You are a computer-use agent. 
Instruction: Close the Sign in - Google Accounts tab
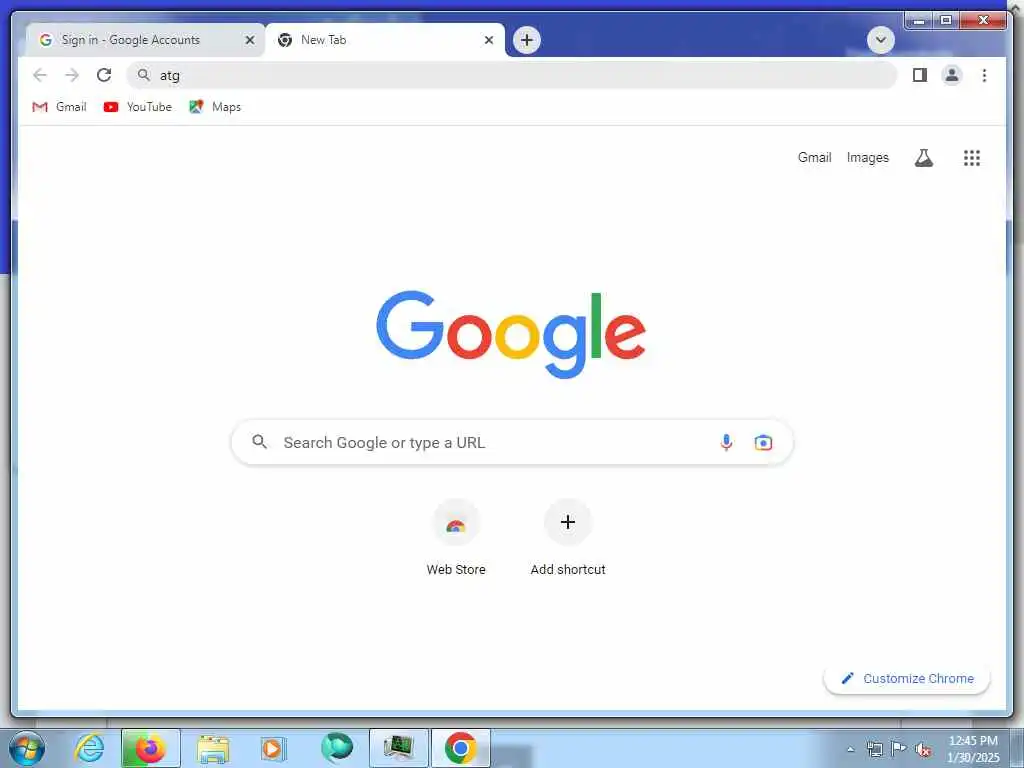click(249, 40)
